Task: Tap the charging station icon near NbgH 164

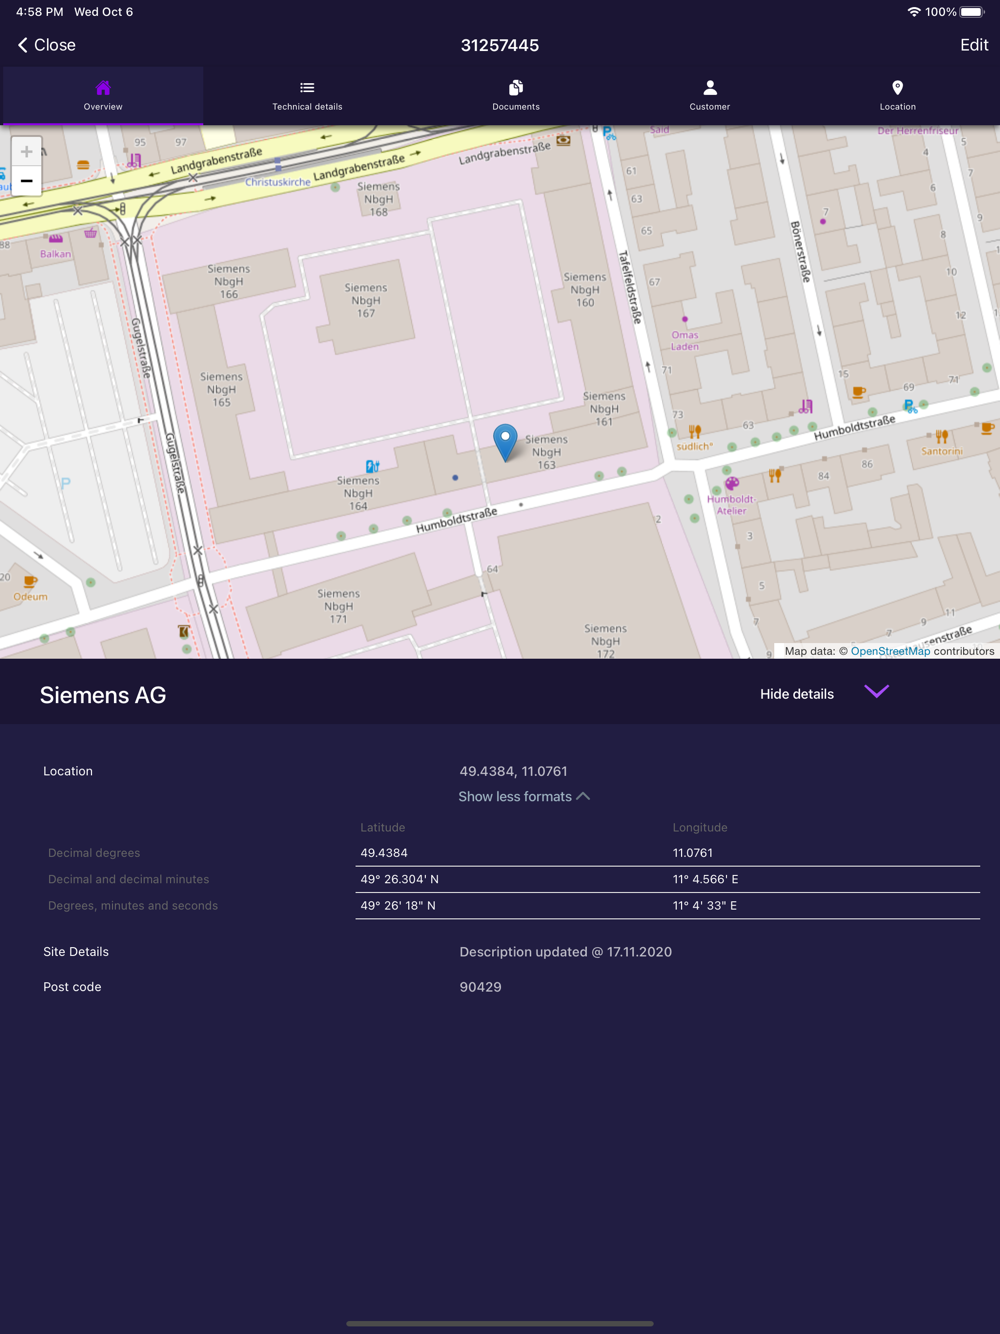Action: [372, 466]
